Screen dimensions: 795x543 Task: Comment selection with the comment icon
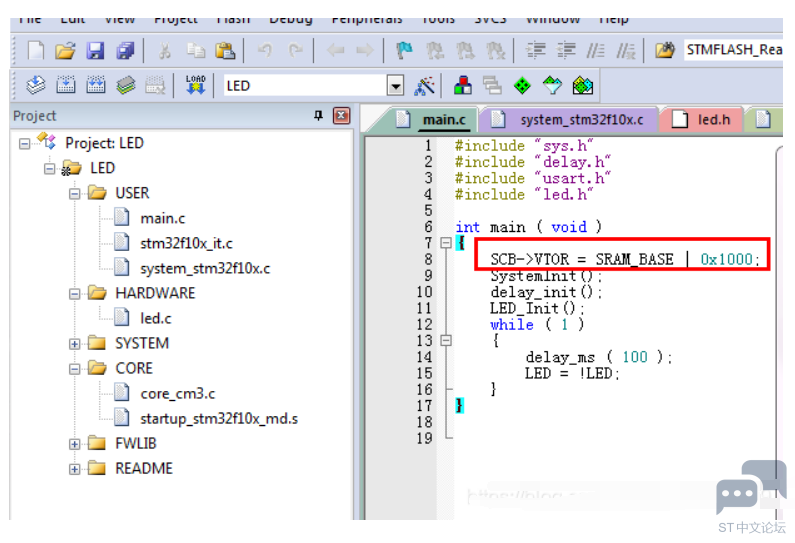[x=596, y=51]
